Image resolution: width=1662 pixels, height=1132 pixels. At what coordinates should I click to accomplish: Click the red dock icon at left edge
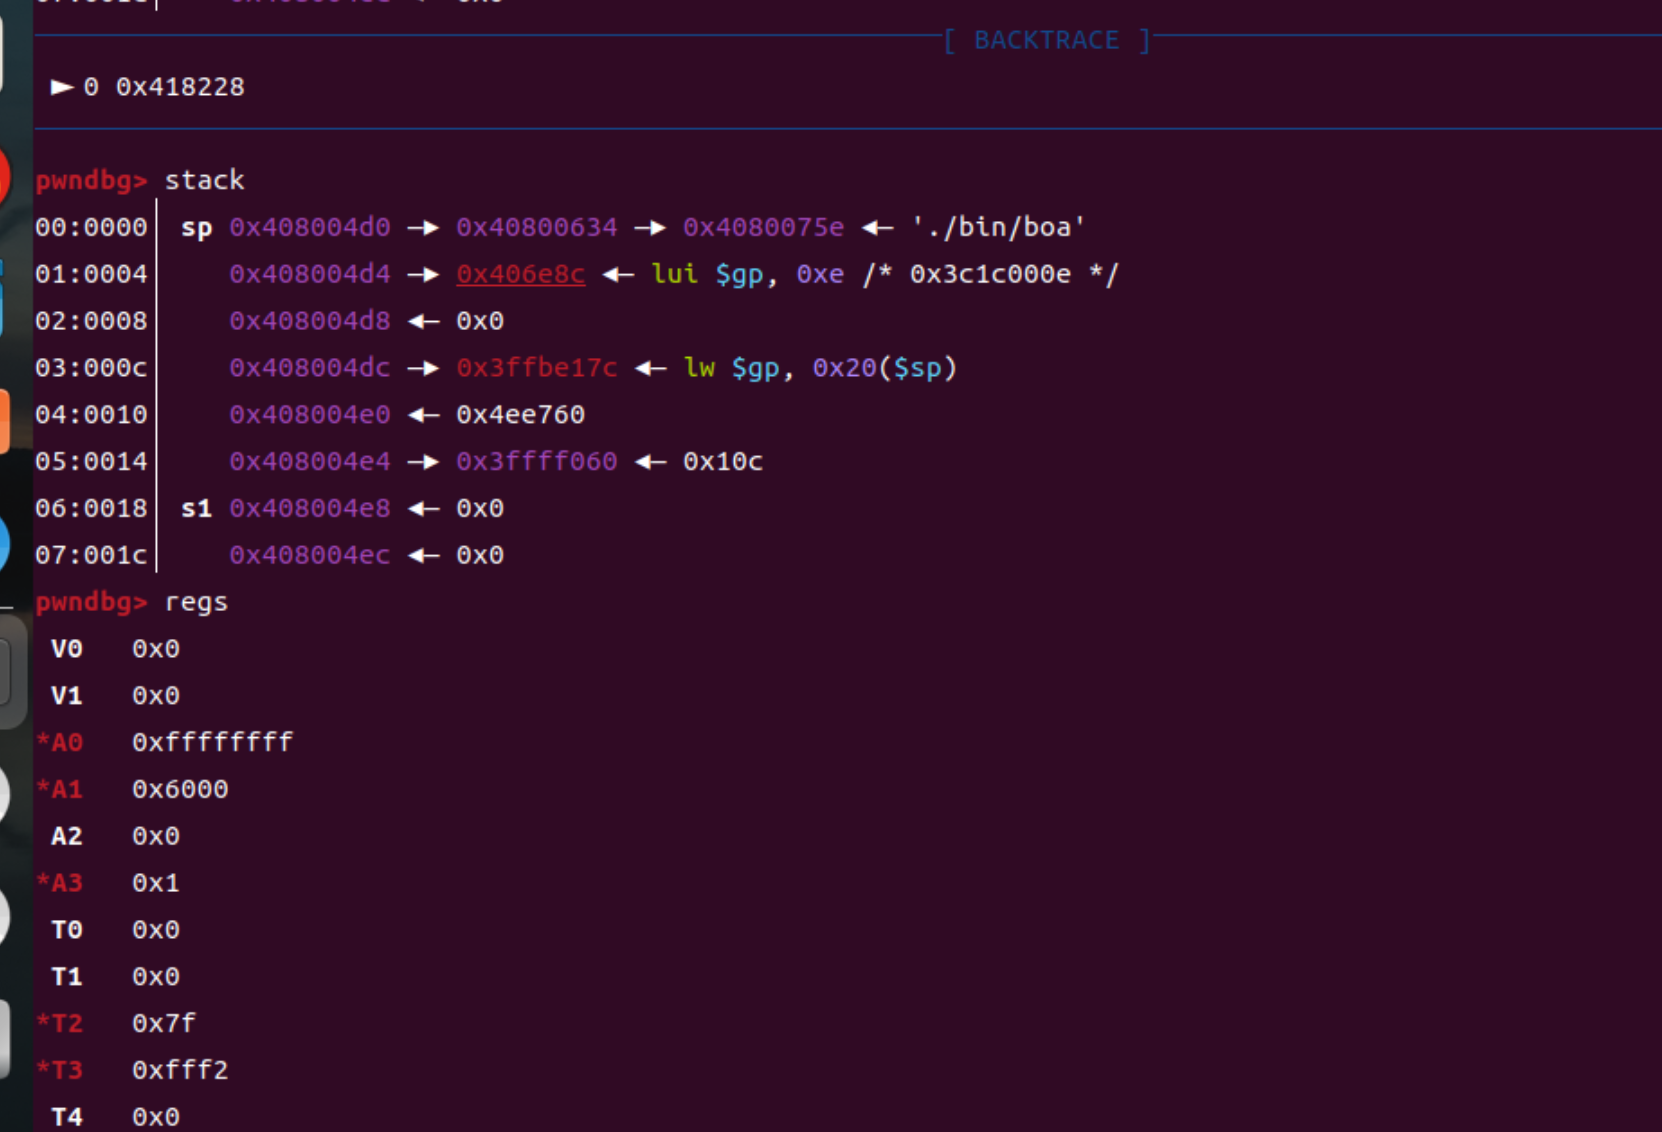4,178
